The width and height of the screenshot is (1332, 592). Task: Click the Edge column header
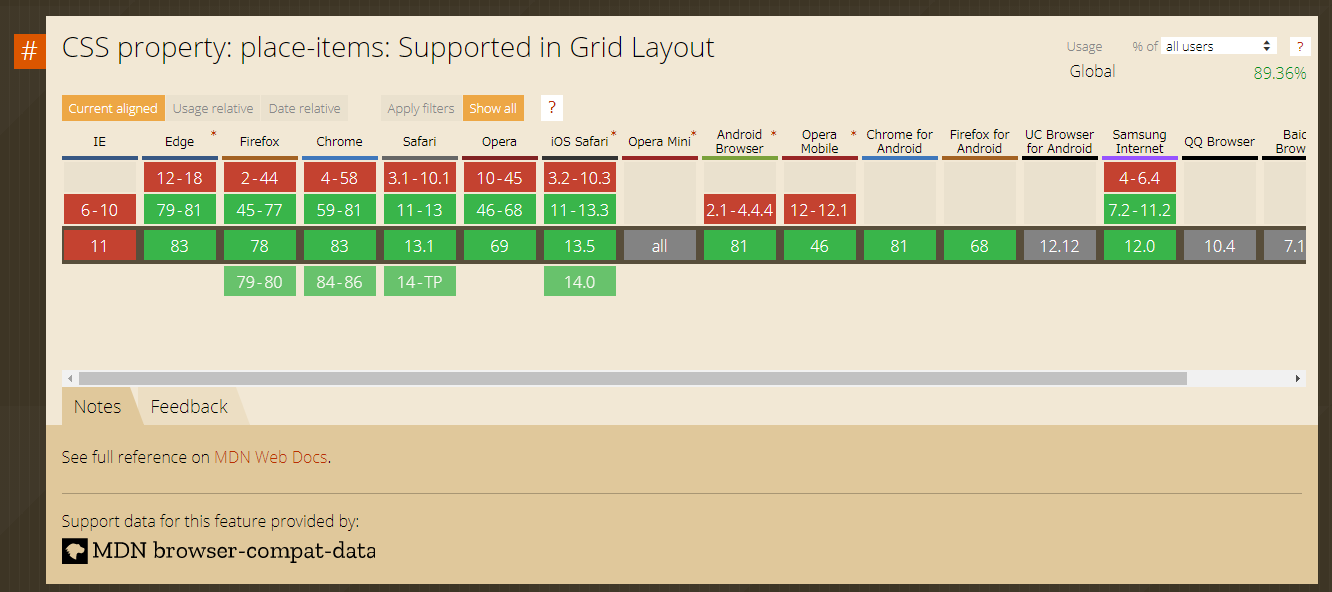click(180, 142)
